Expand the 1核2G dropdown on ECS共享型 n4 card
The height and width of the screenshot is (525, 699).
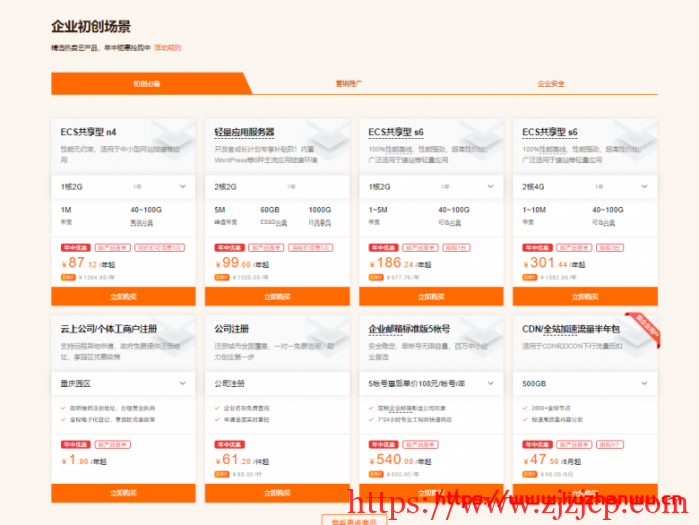point(123,187)
